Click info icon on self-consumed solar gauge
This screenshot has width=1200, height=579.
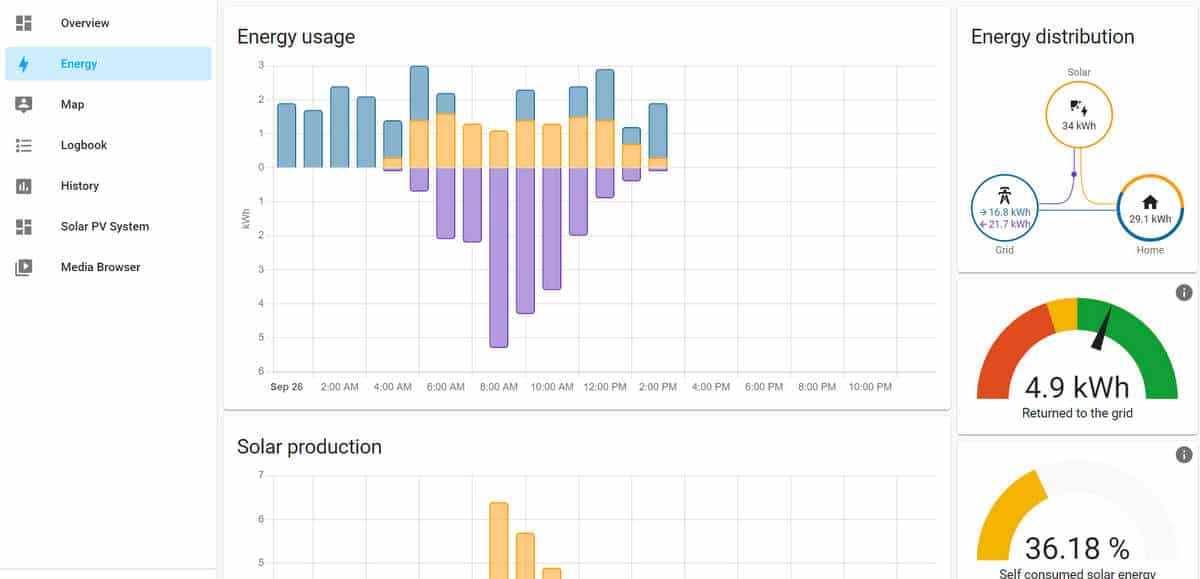(1184, 455)
